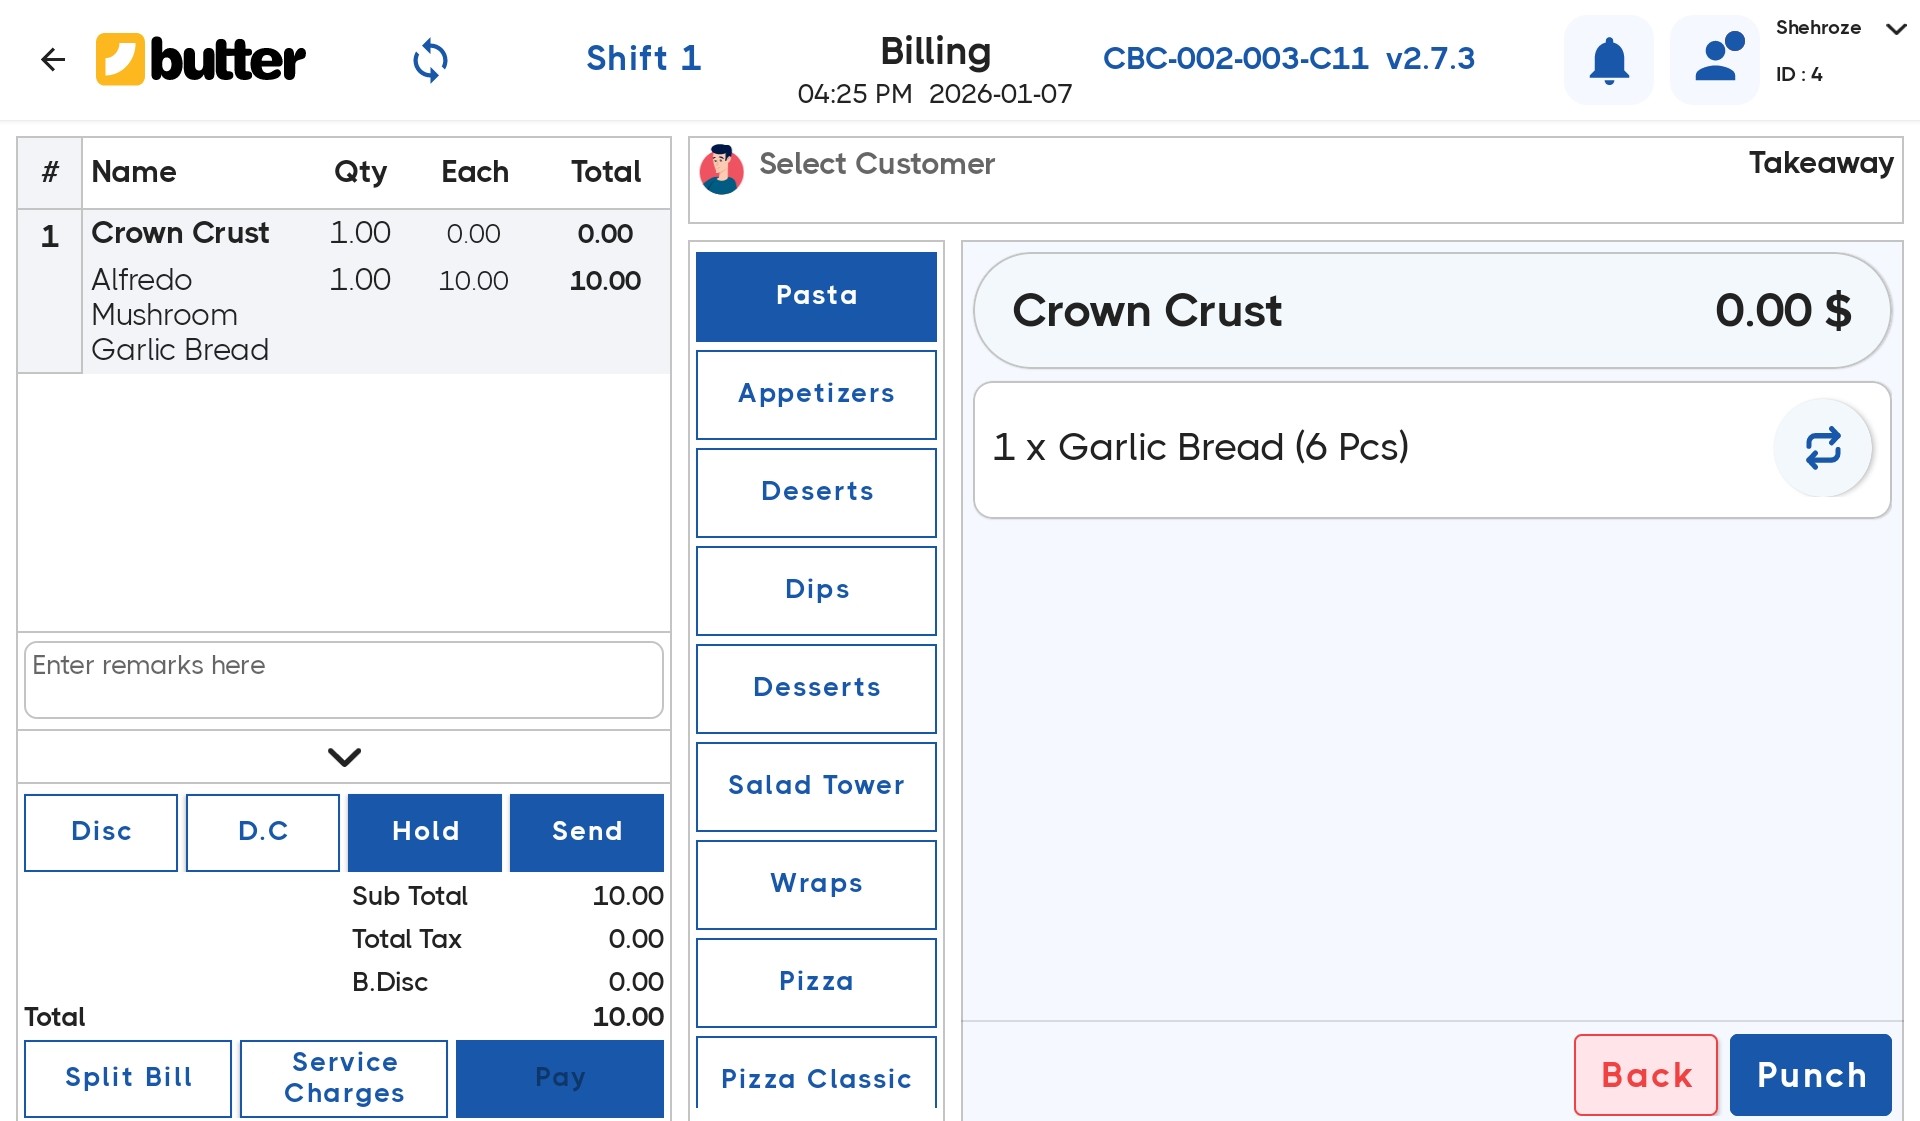Open the notifications bell

1608,60
